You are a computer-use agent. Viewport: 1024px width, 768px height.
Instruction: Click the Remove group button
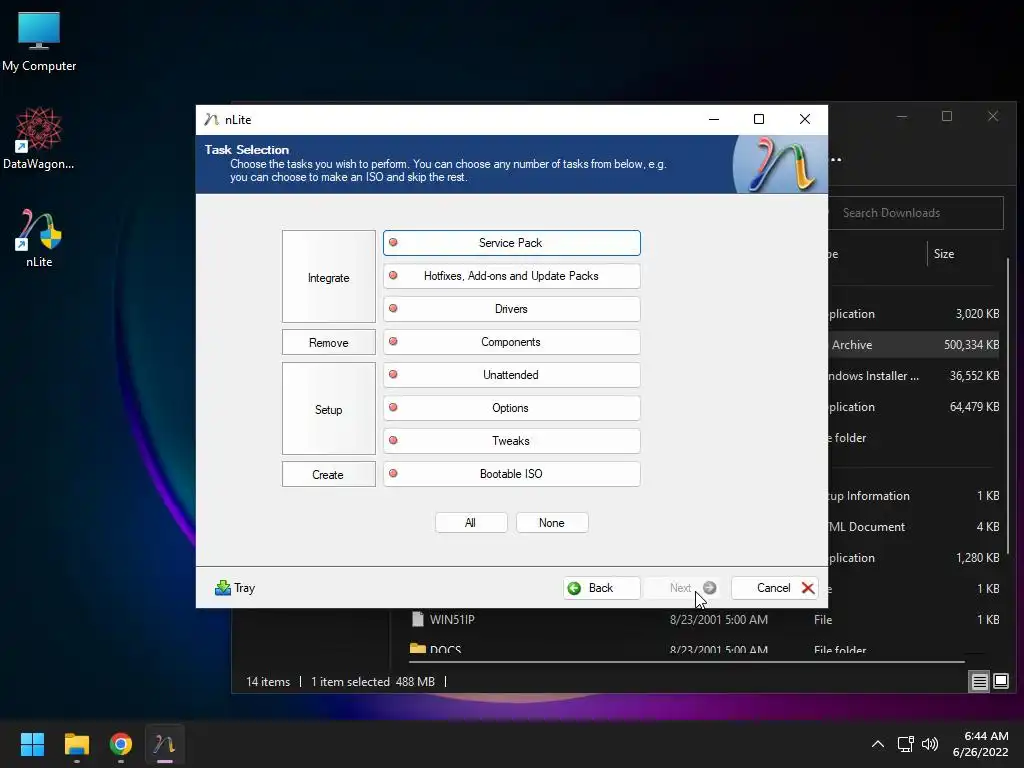(328, 342)
